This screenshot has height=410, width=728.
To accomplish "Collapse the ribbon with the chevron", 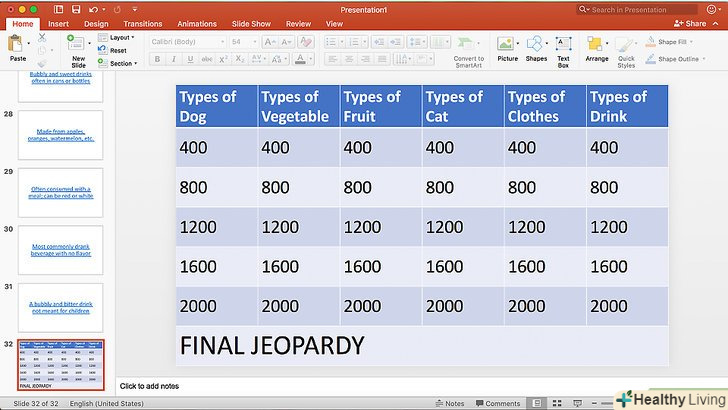I will pos(715,23).
